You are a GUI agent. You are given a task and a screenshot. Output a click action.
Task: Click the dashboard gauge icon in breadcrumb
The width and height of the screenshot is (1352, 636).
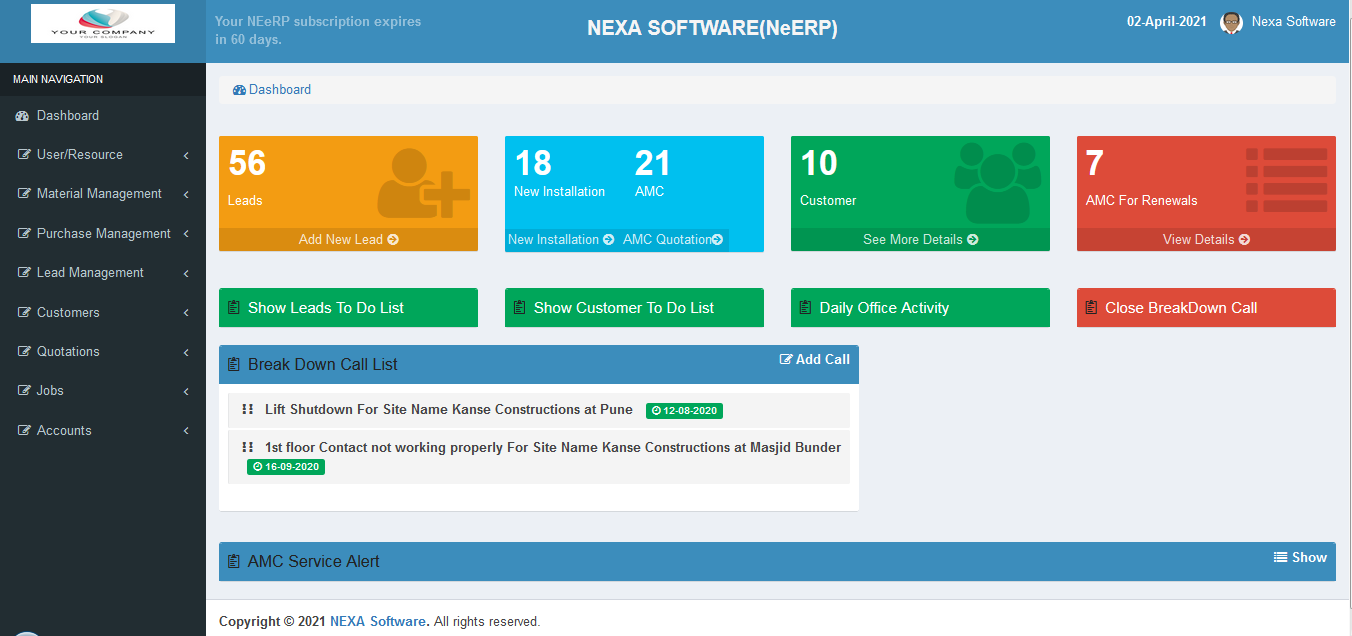(x=239, y=90)
